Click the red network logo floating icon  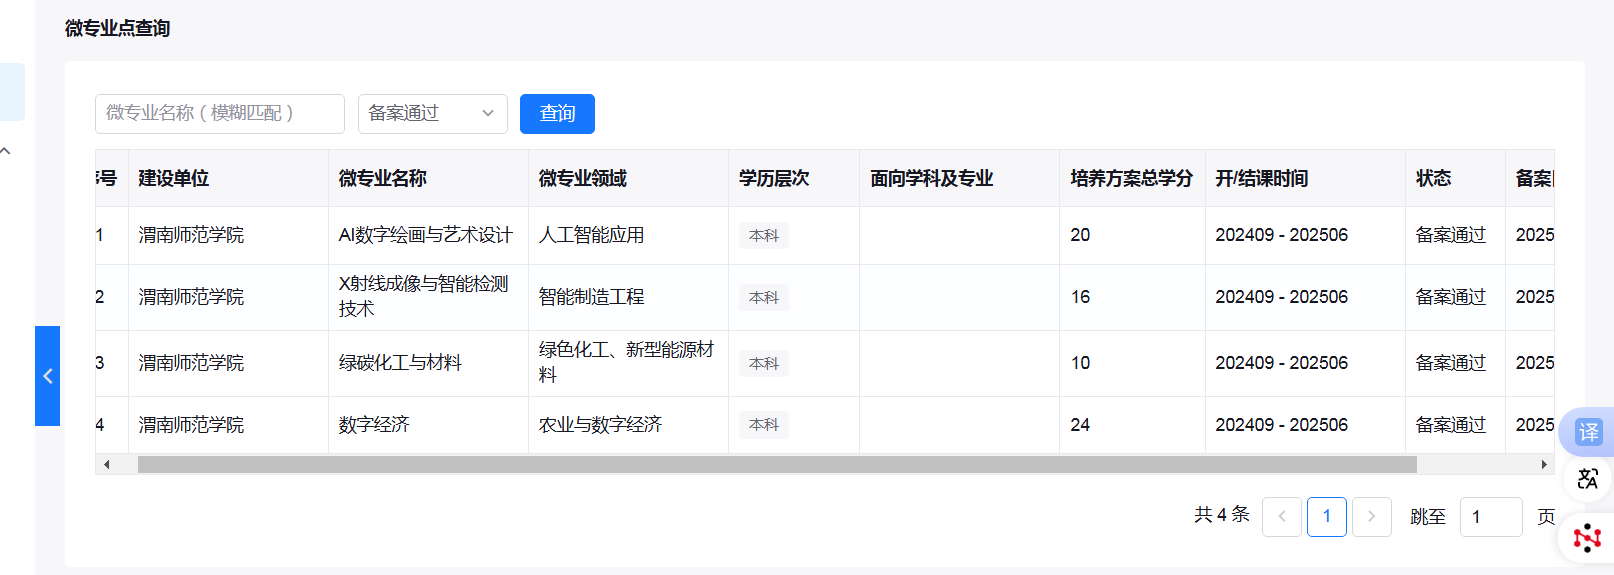[x=1587, y=538]
